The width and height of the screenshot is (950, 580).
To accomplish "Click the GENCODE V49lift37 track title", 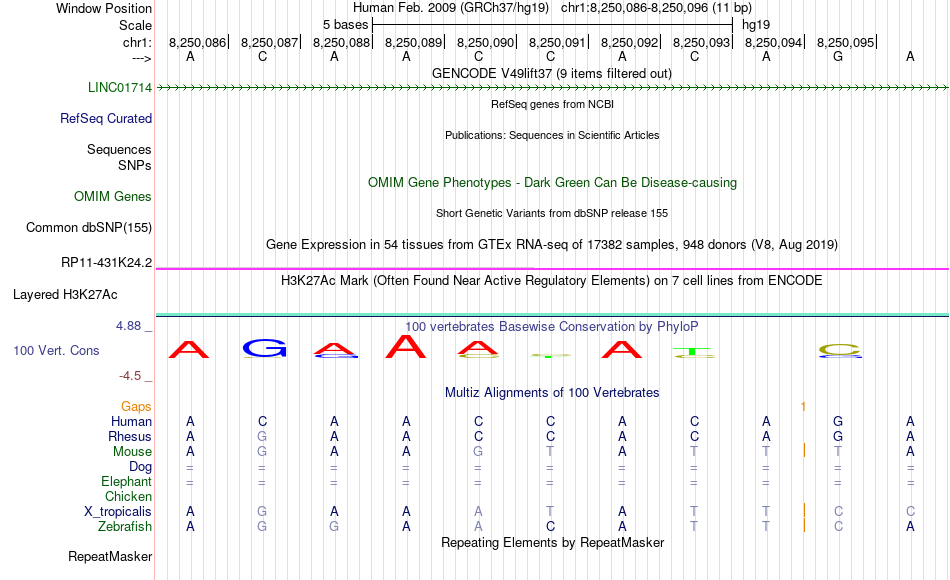I will point(551,73).
